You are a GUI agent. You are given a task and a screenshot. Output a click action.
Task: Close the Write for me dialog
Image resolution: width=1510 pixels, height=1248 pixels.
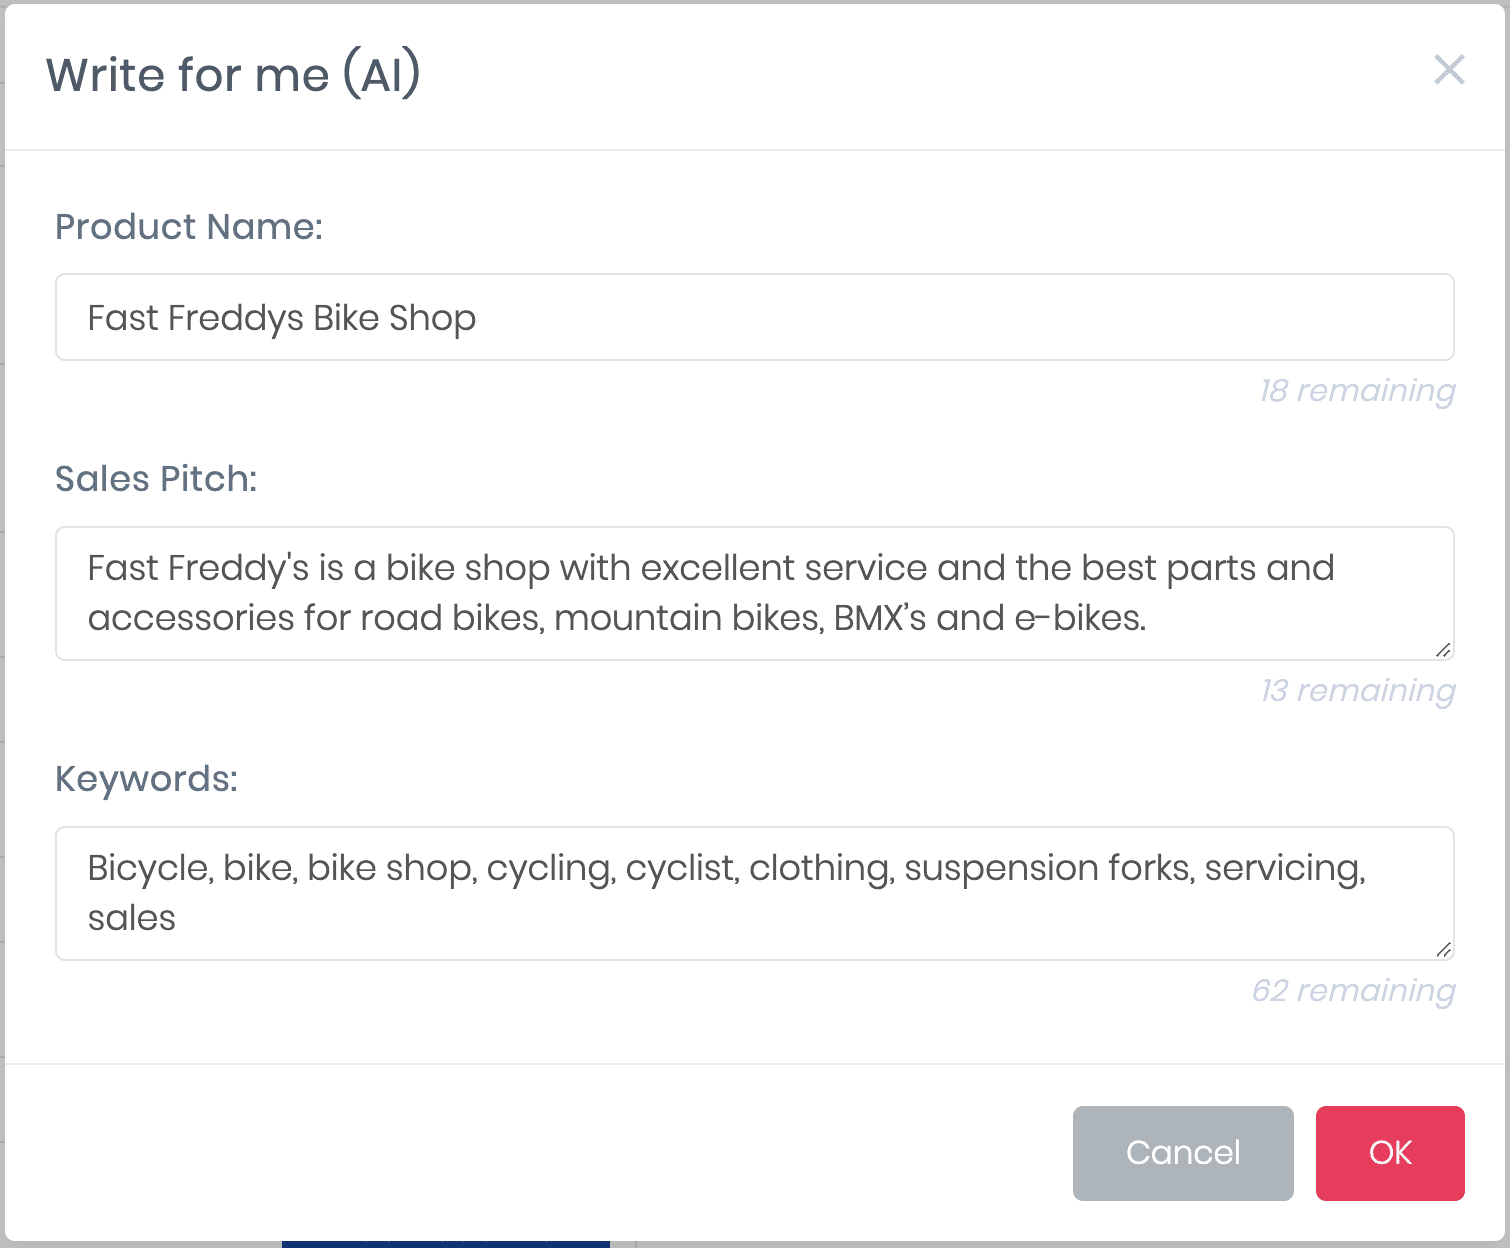(1449, 70)
